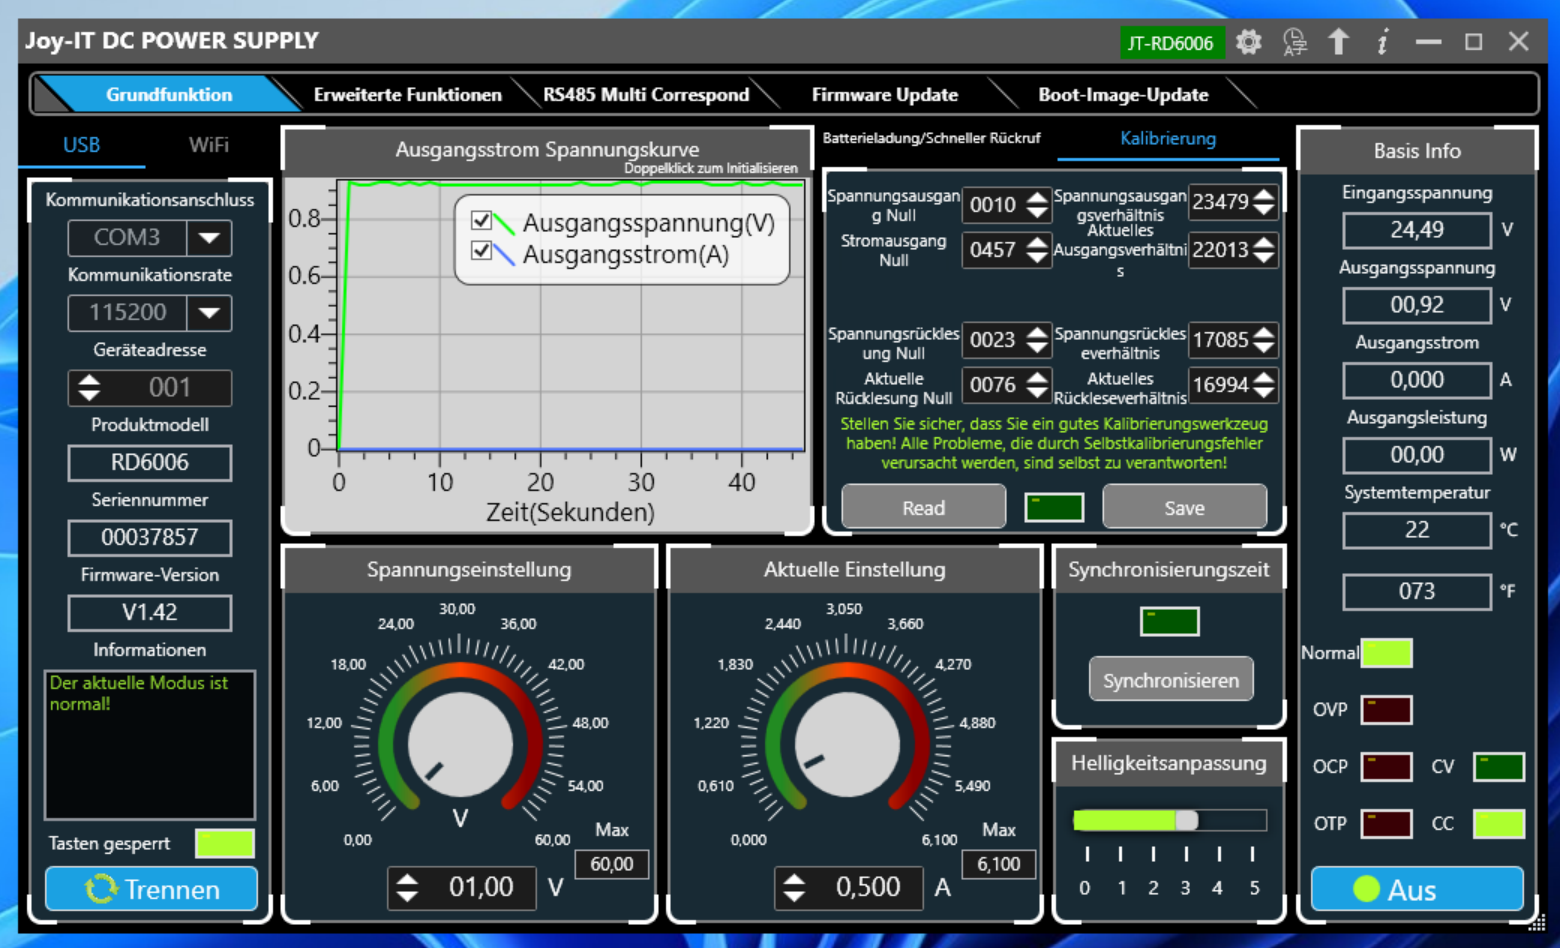Click the Max voltage 60,00 field
This screenshot has width=1560, height=948.
click(x=612, y=864)
